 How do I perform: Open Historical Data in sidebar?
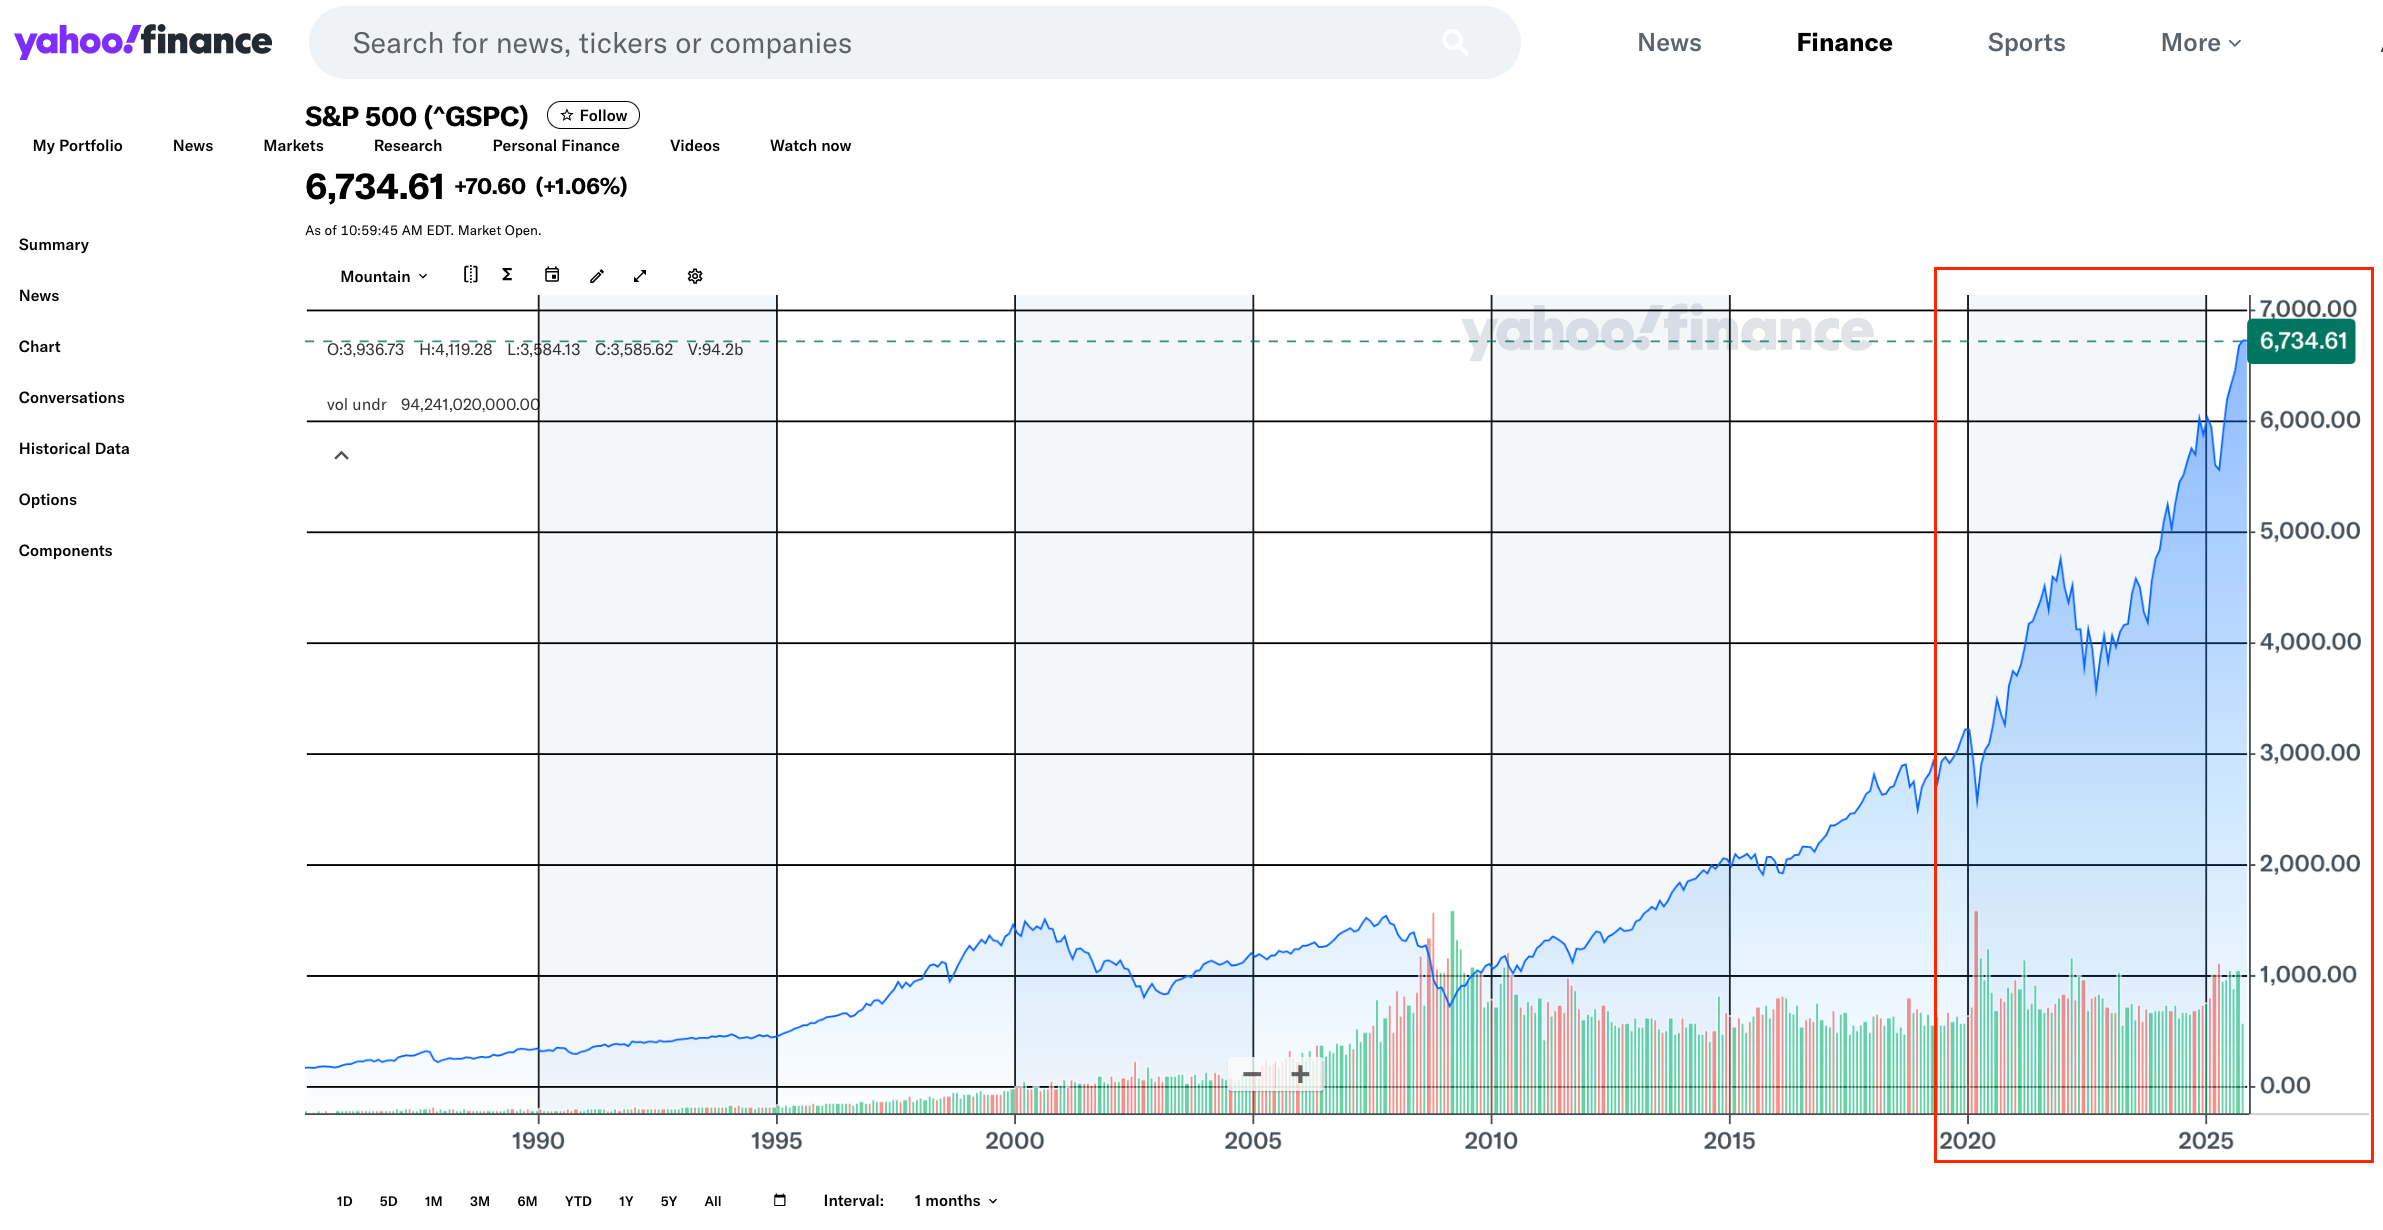pos(74,448)
